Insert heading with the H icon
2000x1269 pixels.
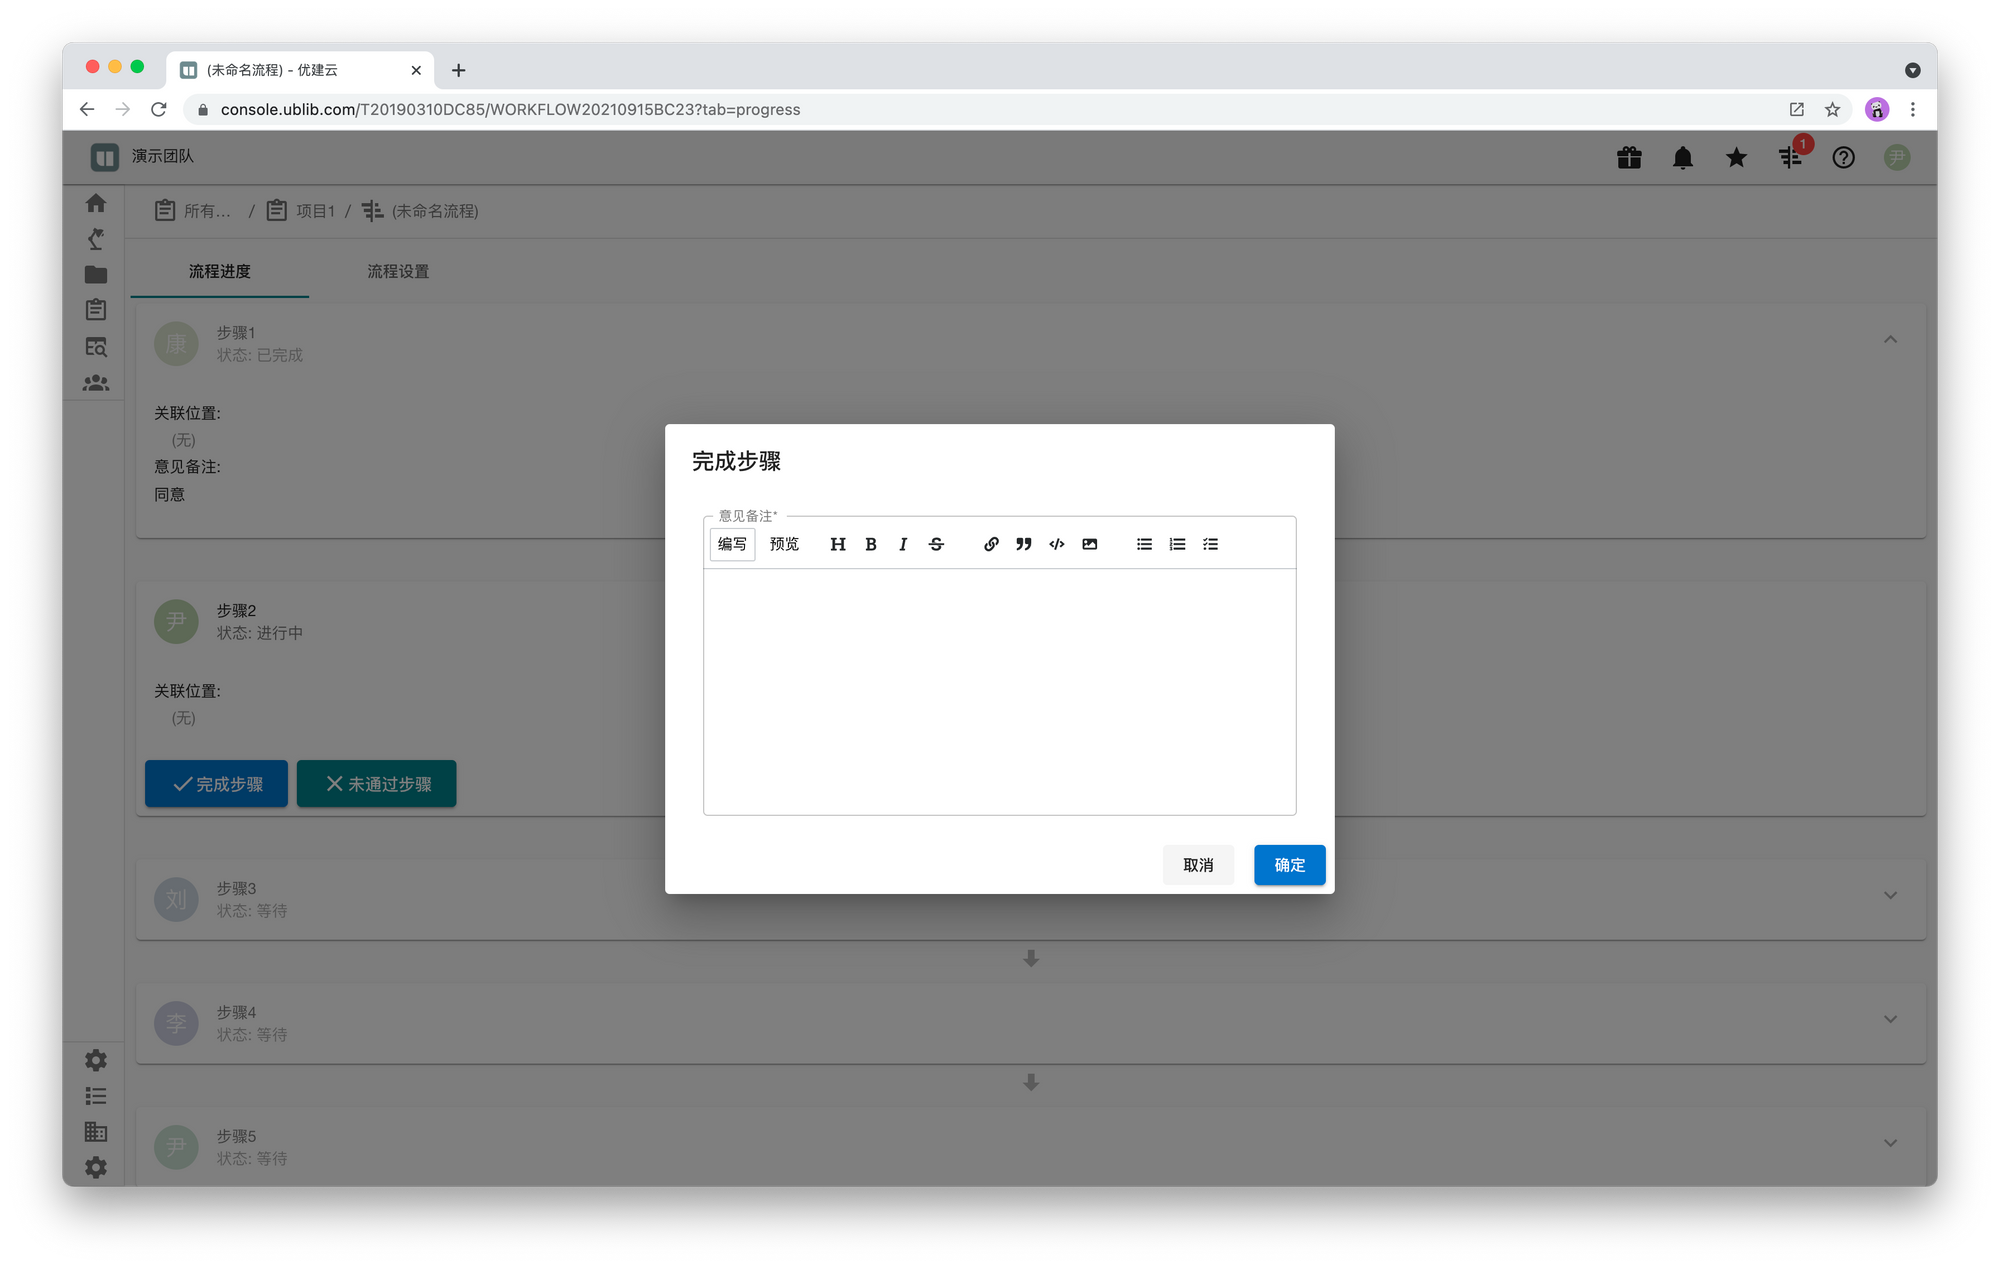pyautogui.click(x=838, y=544)
